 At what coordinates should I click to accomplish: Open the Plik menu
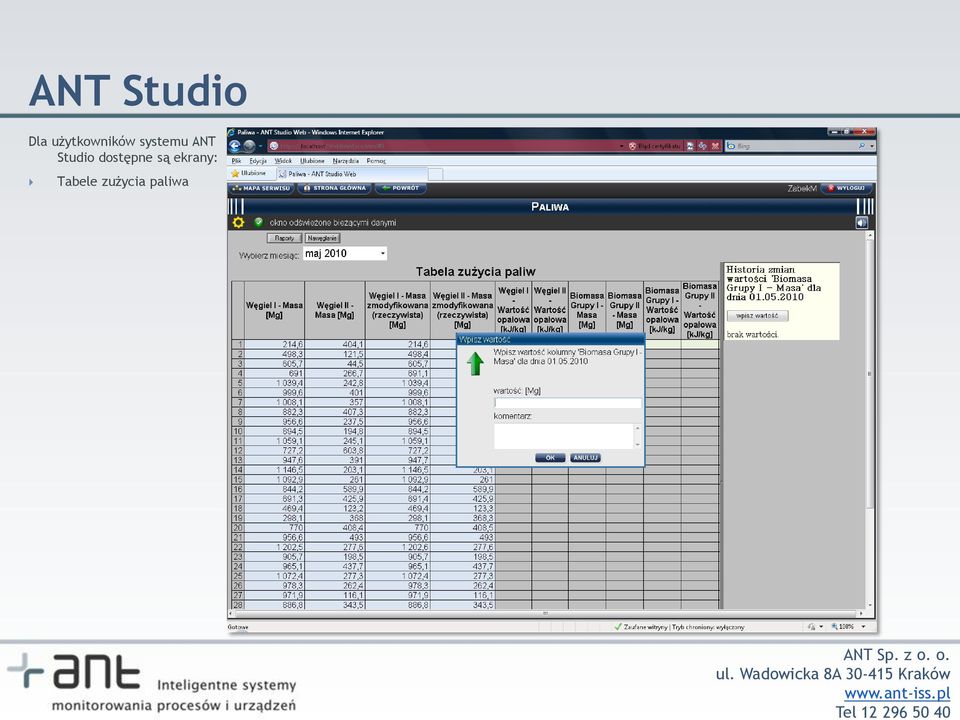click(x=236, y=161)
